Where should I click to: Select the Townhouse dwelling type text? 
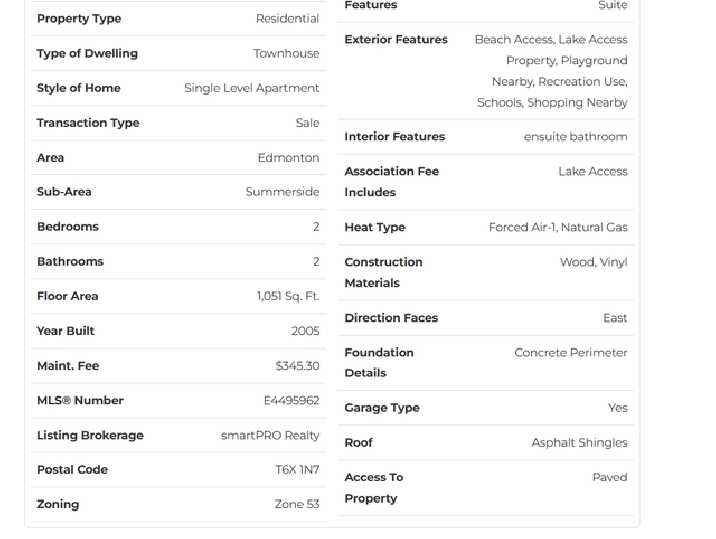[286, 53]
